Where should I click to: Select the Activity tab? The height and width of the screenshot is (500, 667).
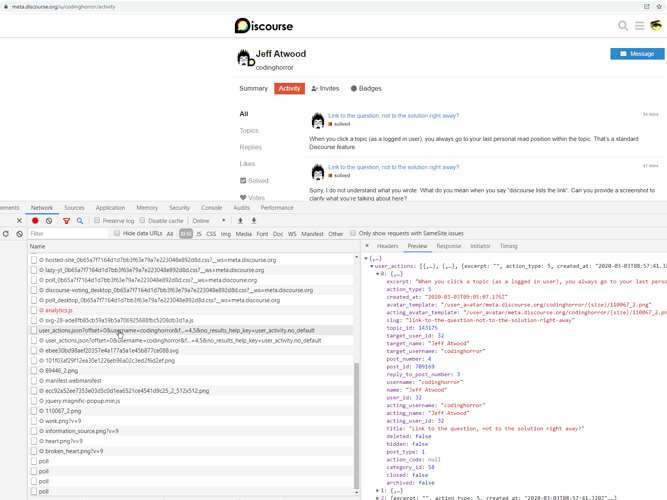(289, 89)
